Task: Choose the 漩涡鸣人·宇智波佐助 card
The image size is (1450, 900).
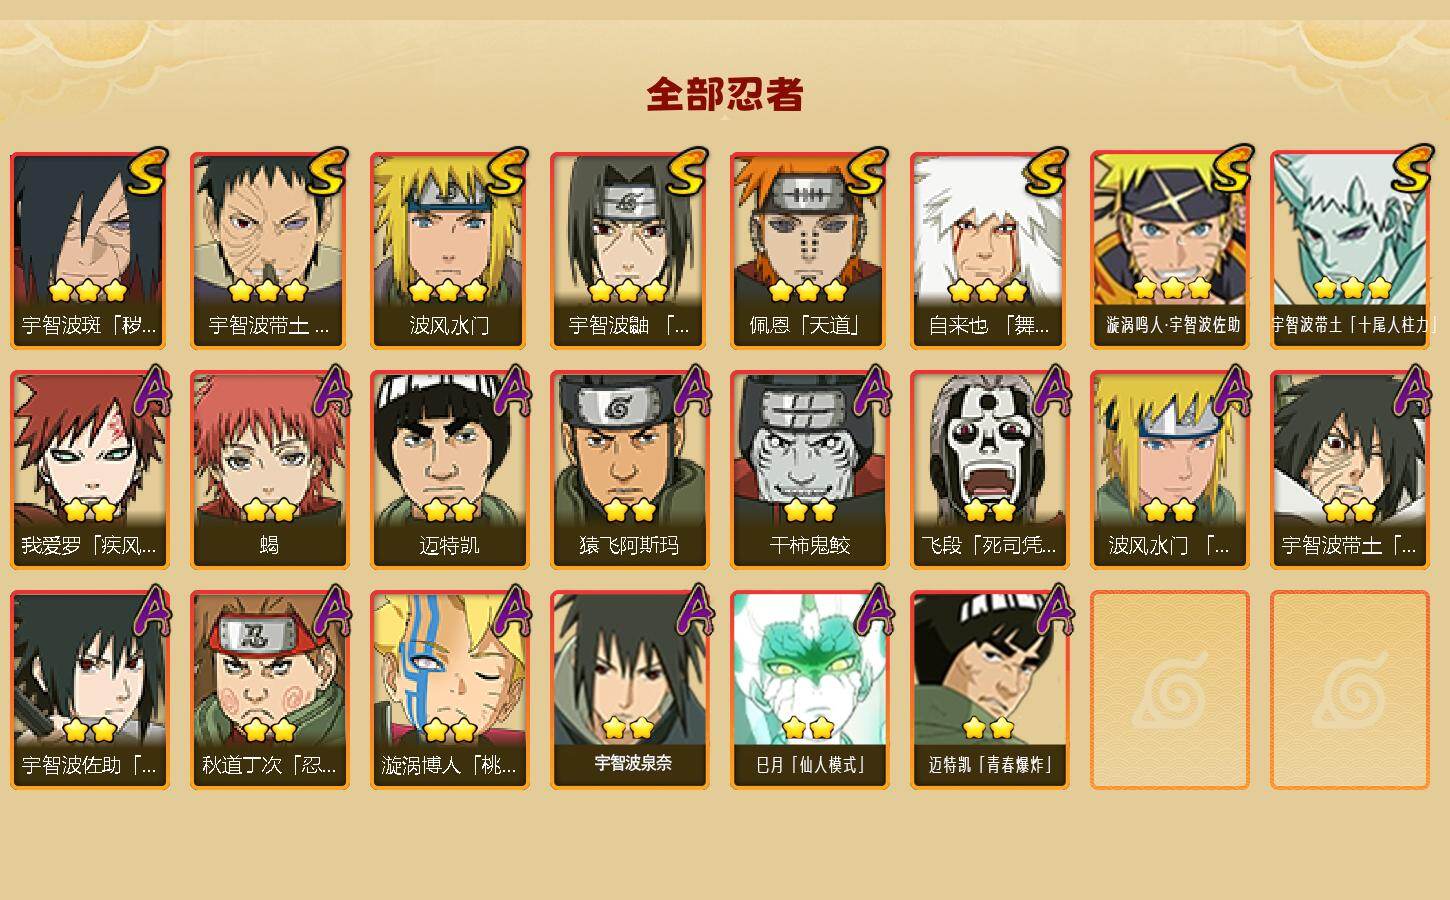Action: click(x=1169, y=250)
